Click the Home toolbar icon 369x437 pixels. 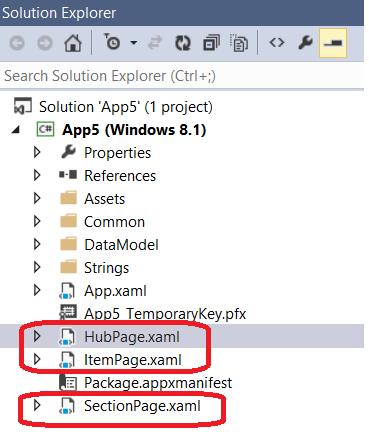(73, 43)
